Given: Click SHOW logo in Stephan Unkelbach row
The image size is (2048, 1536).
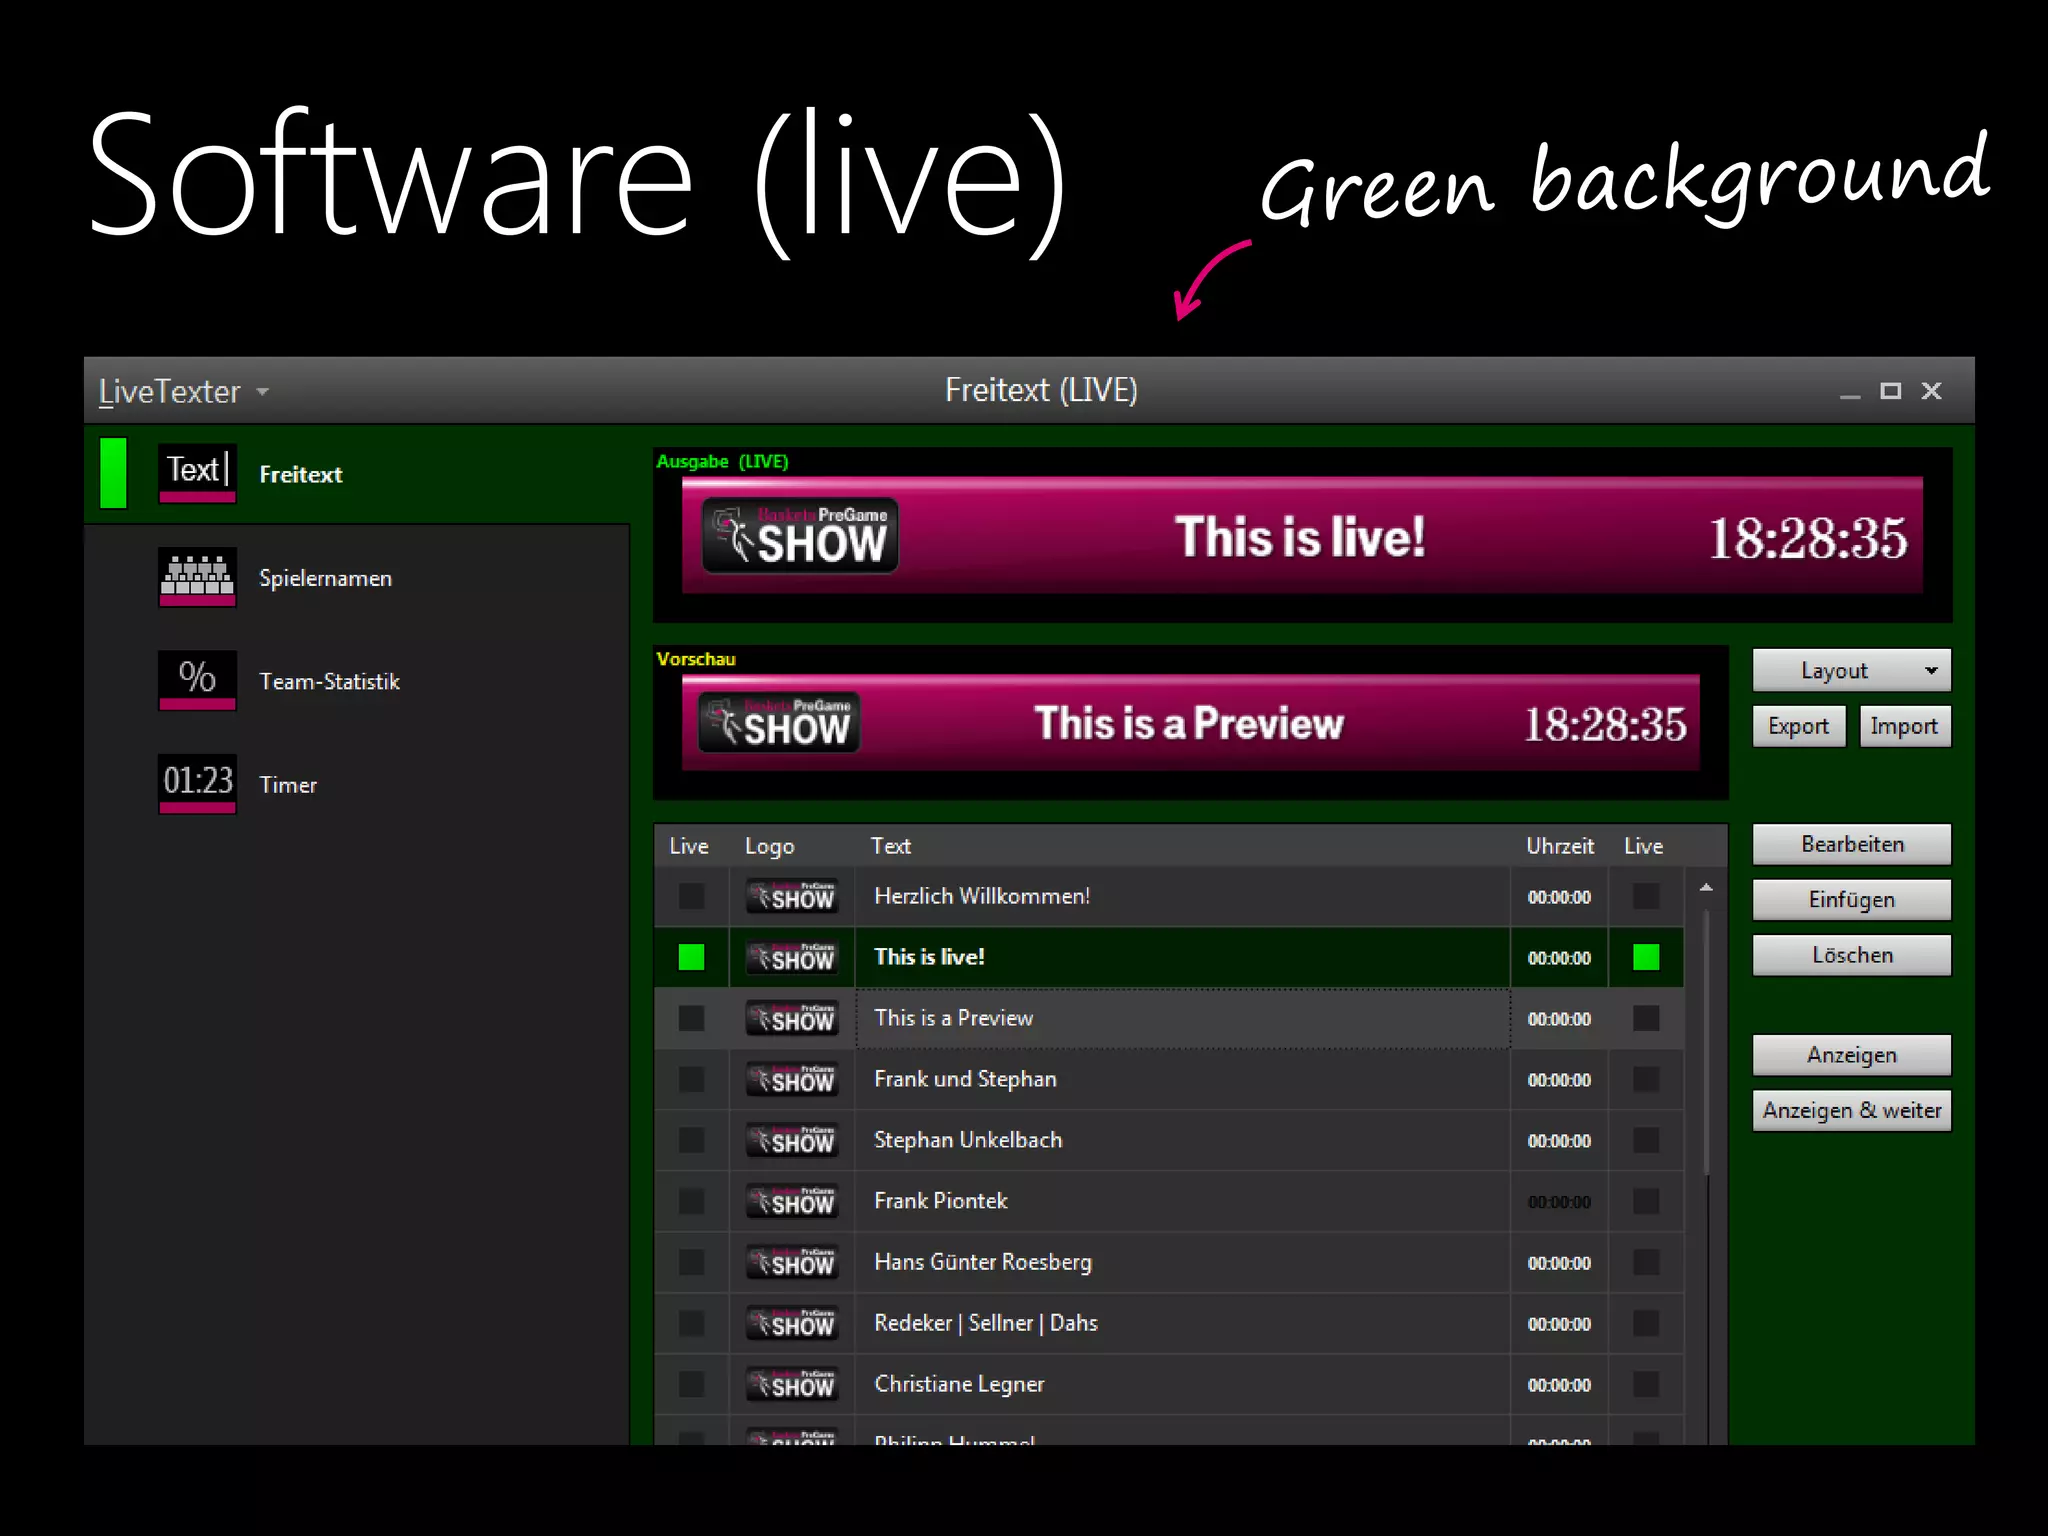Looking at the screenshot, I should click(x=792, y=1140).
